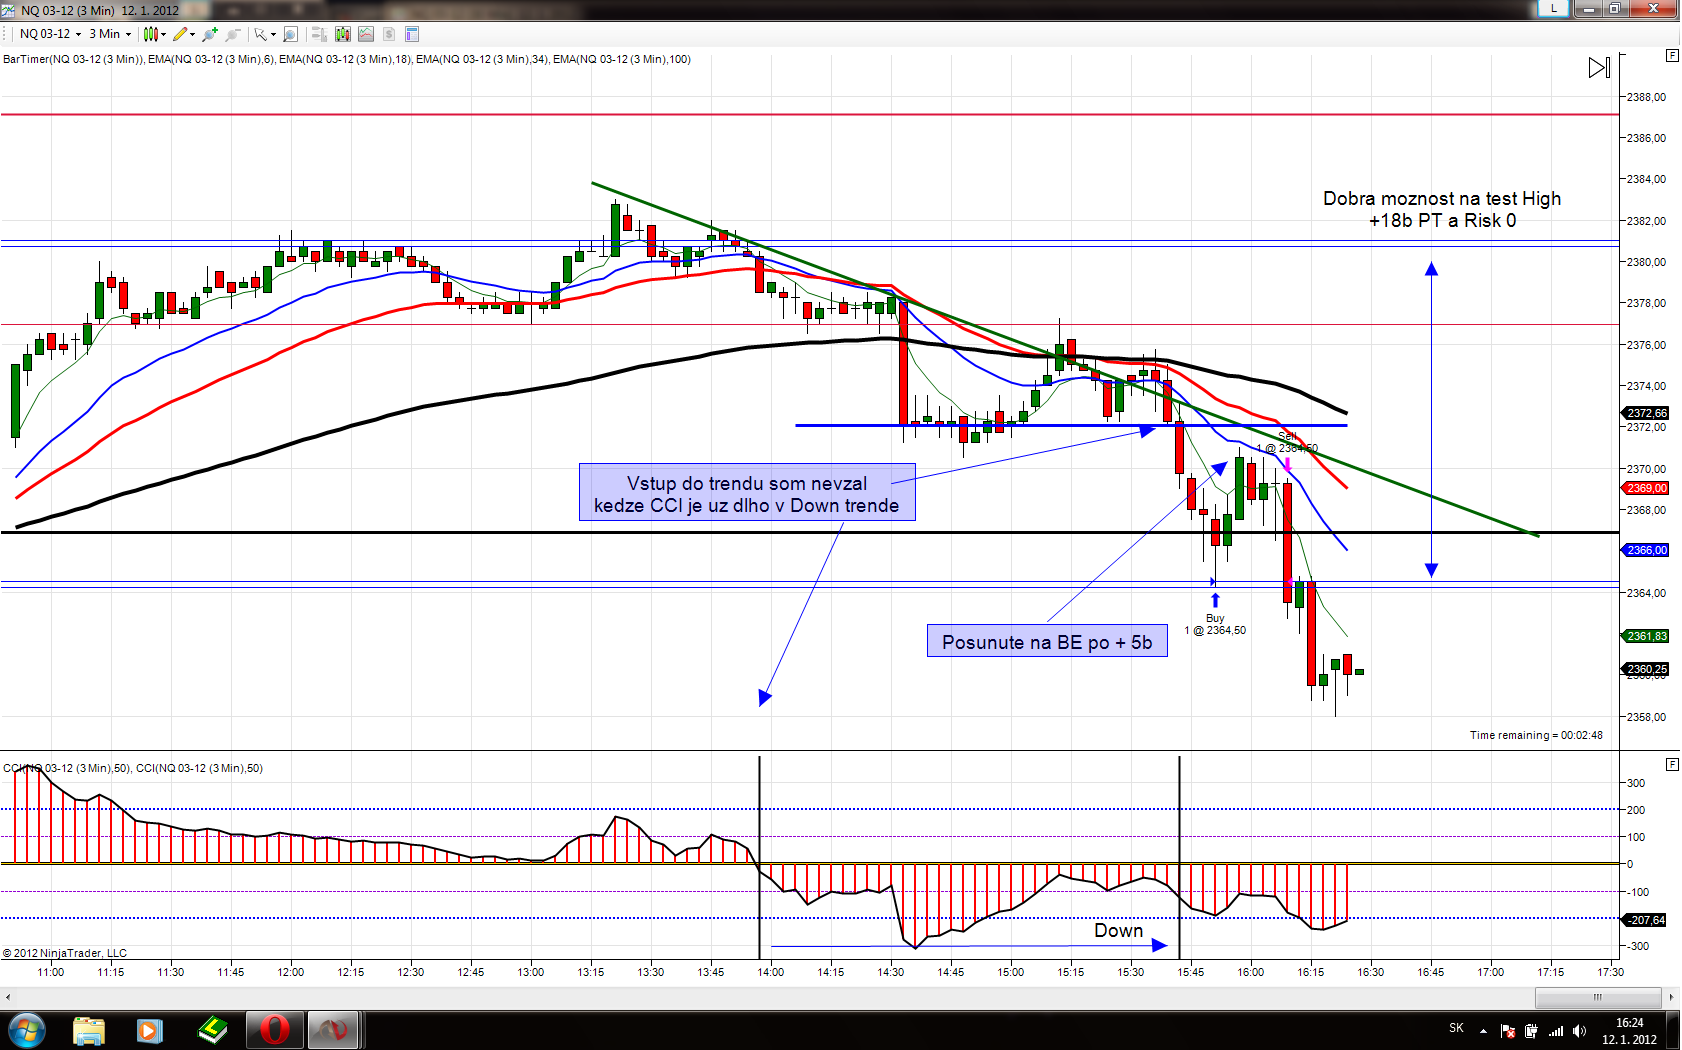The height and width of the screenshot is (1050, 1682).
Task: Click the CCI indicator panel label
Action: (133, 768)
